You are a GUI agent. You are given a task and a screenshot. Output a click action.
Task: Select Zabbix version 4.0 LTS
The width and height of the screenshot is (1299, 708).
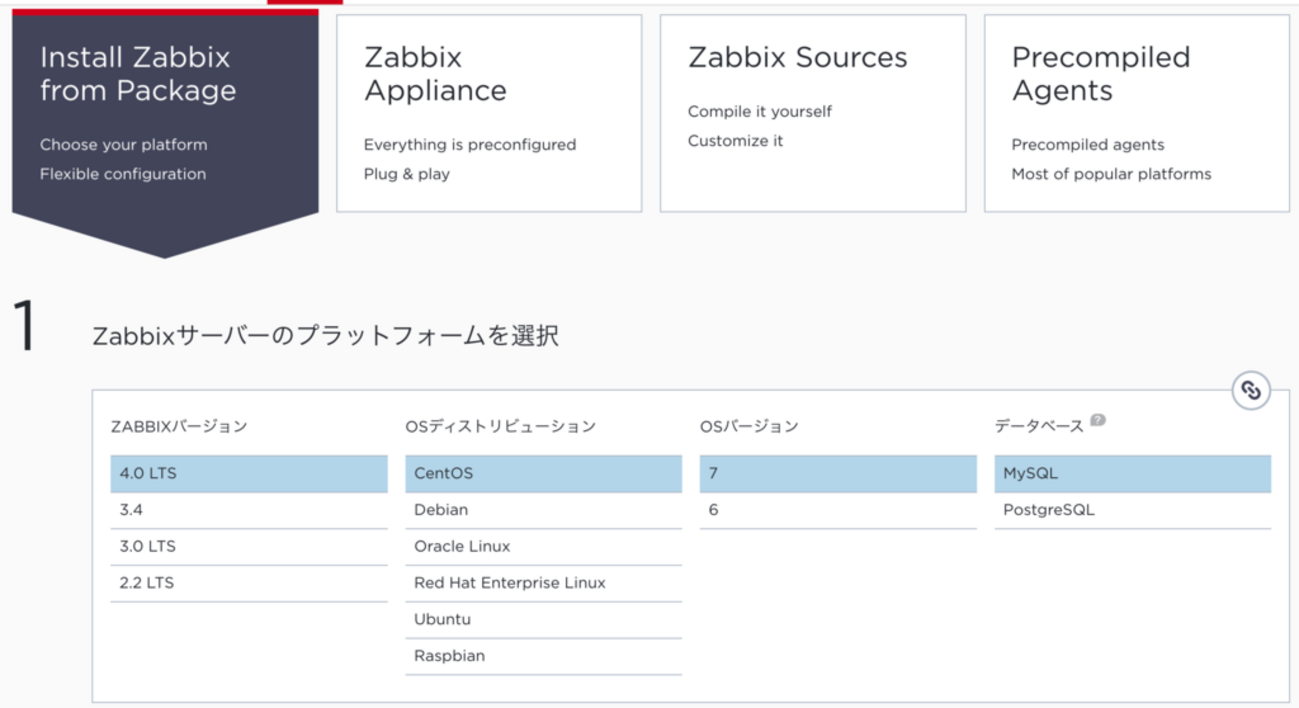249,474
